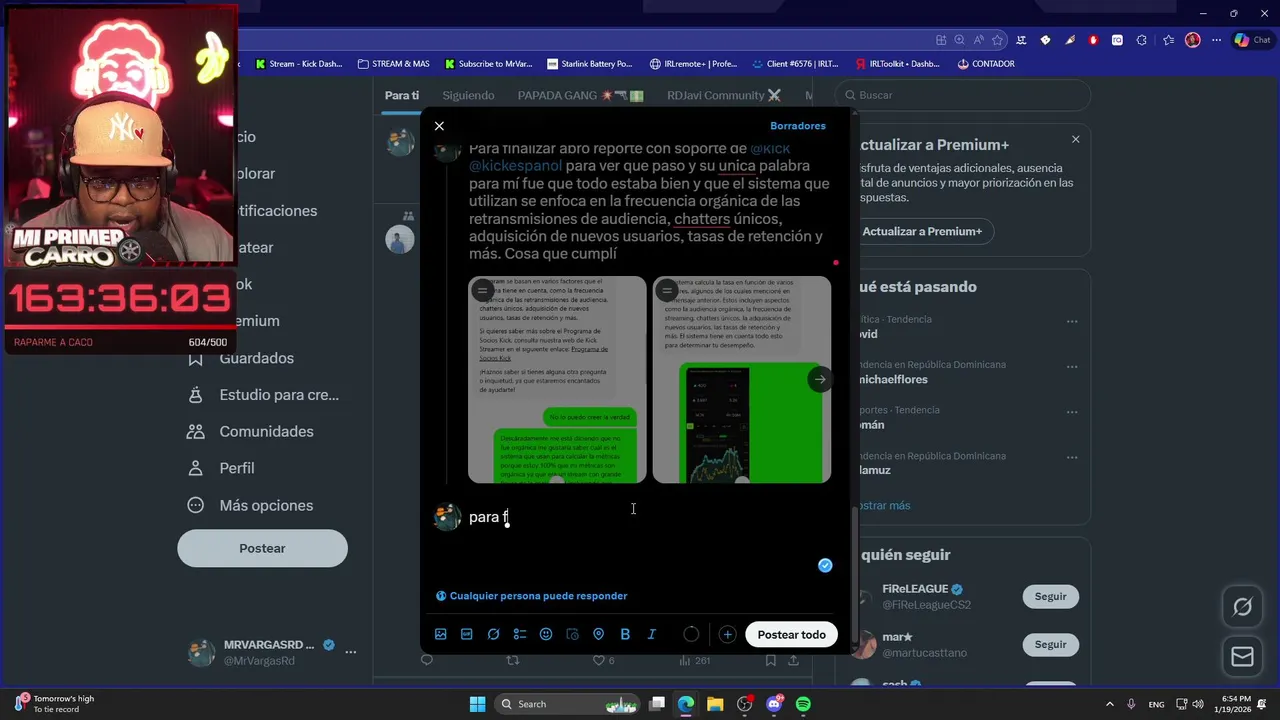Expand Más opciones in the sidebar

251,505
